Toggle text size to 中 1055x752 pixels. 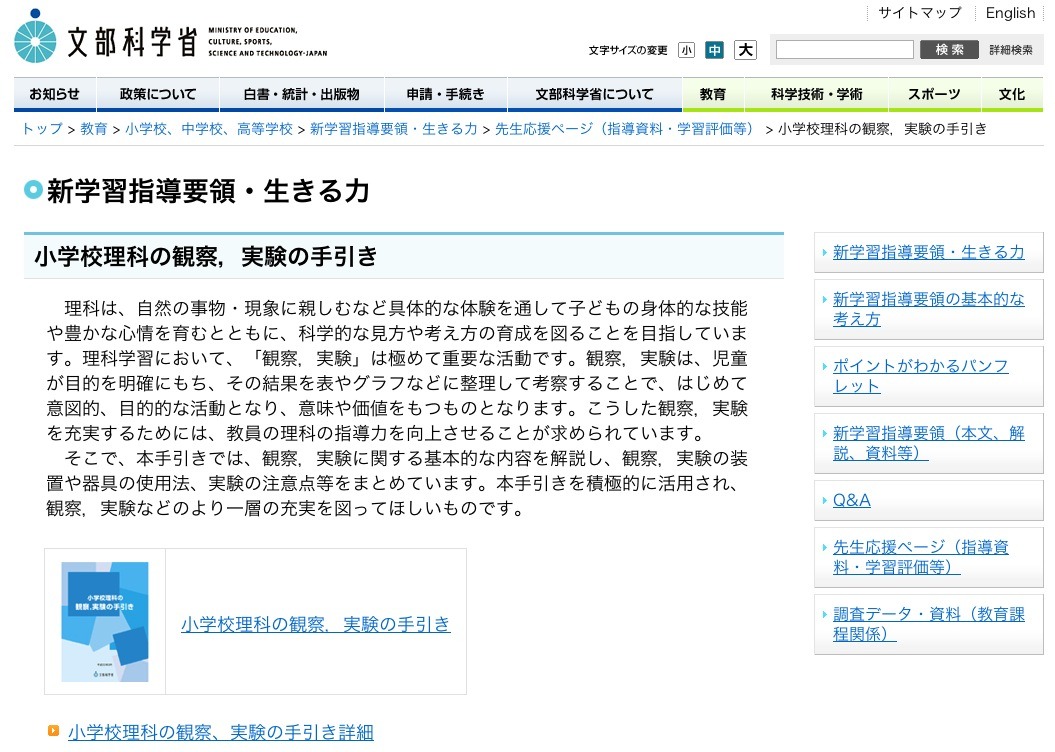[x=716, y=48]
